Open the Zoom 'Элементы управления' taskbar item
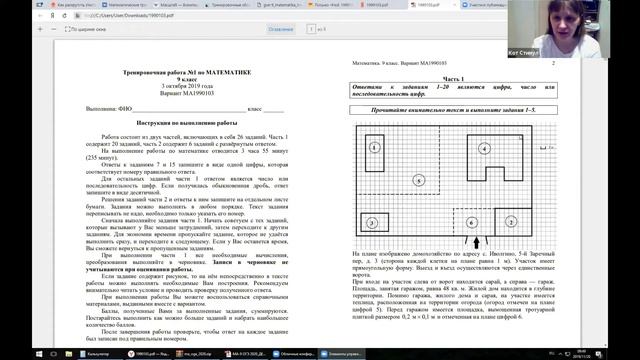This screenshot has width=640, height=360. [342, 354]
